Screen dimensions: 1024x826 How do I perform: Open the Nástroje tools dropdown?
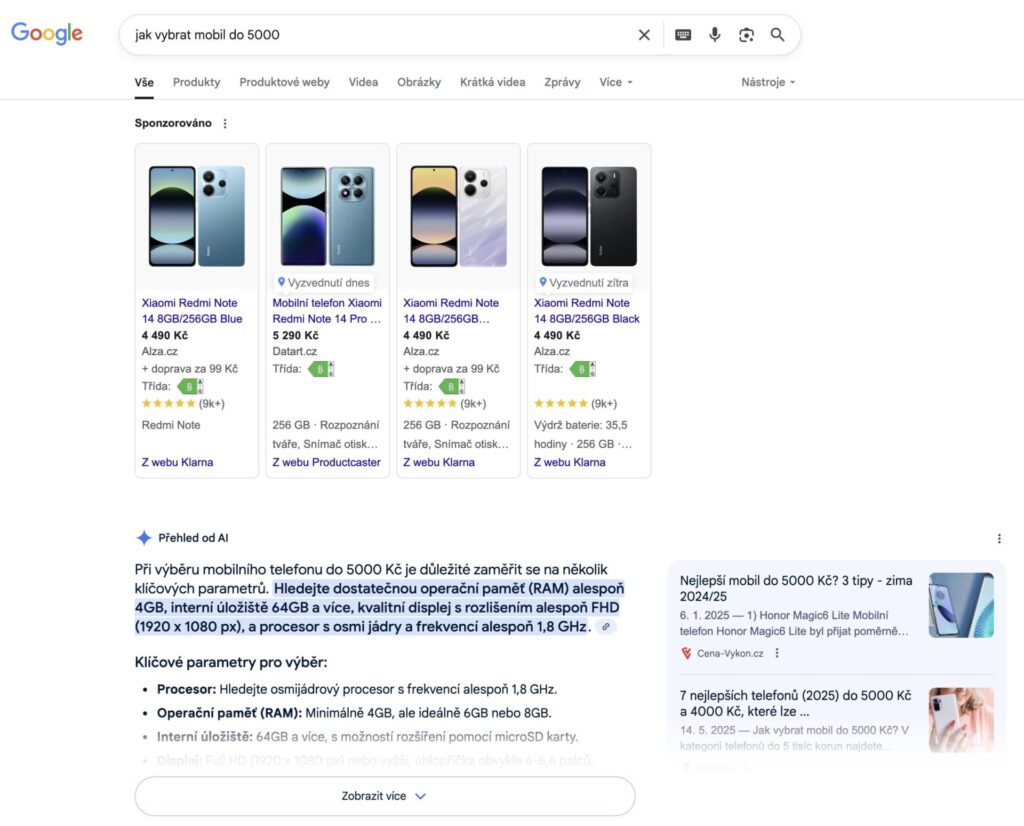coord(768,82)
